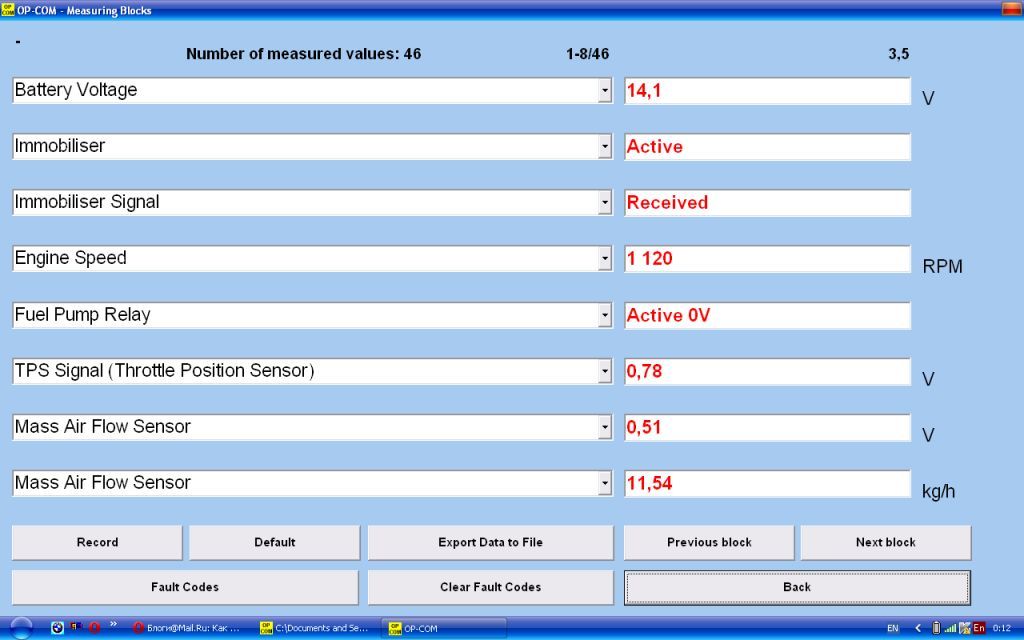Switch to the Mail.Ru browser taskbar item

pos(187,628)
